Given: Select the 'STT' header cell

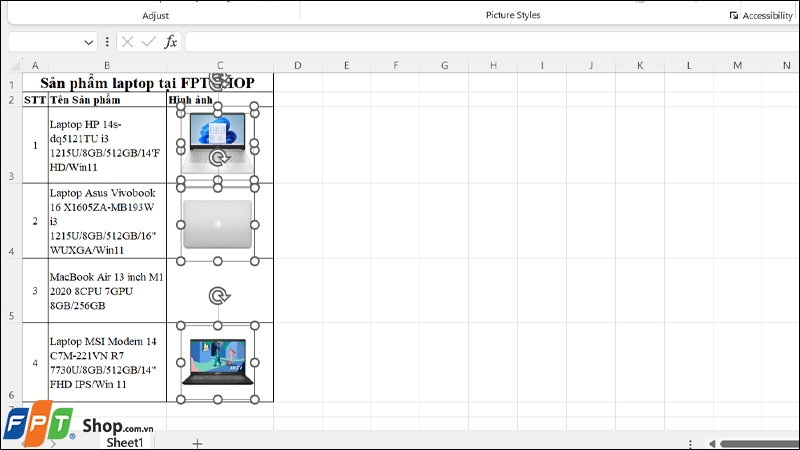Looking at the screenshot, I should click(35, 99).
